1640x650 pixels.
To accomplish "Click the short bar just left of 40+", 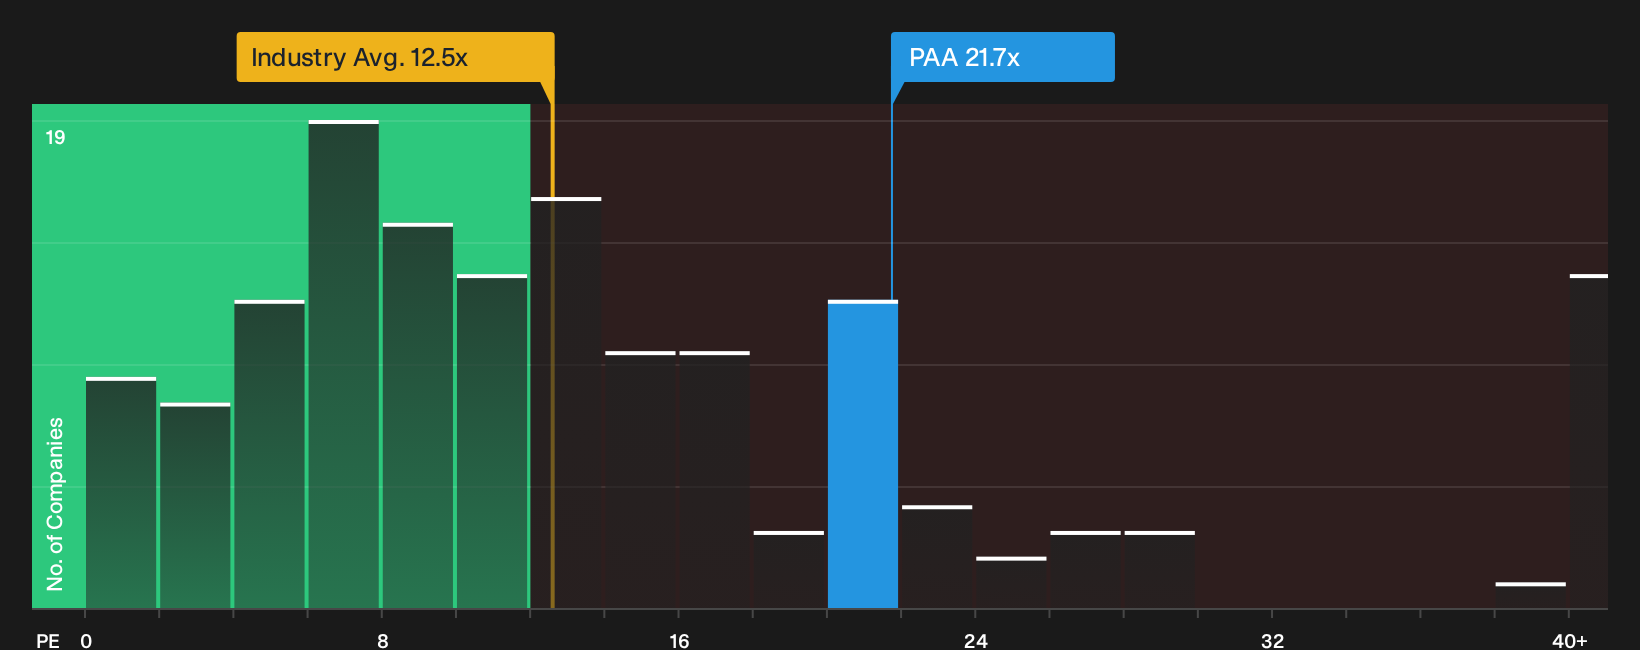I will (1531, 595).
